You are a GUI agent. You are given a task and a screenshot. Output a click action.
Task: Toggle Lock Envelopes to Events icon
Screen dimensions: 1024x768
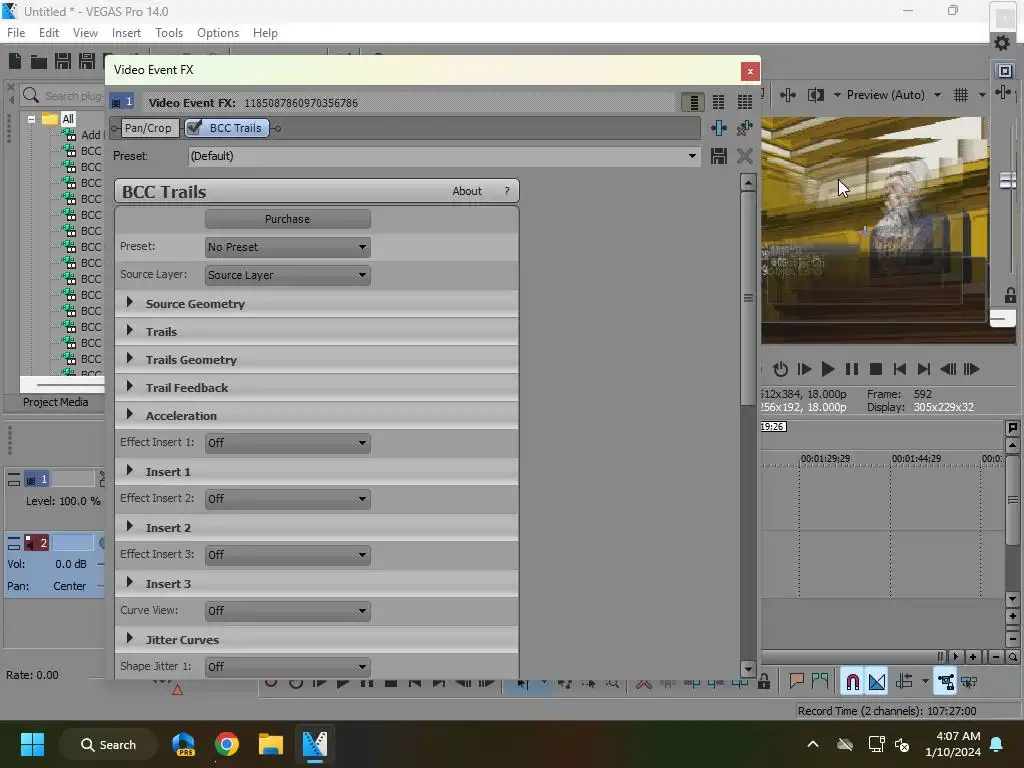(x=945, y=682)
